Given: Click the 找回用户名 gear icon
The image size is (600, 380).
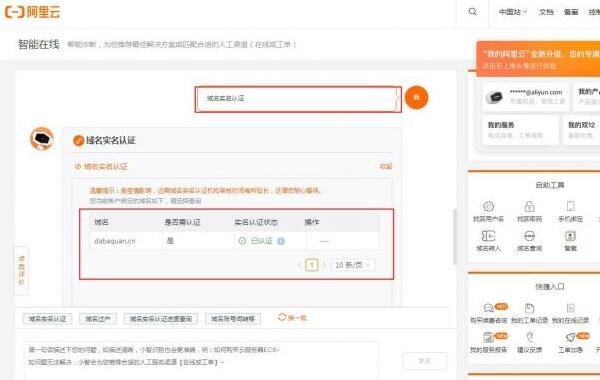Looking at the screenshot, I should click(488, 206).
